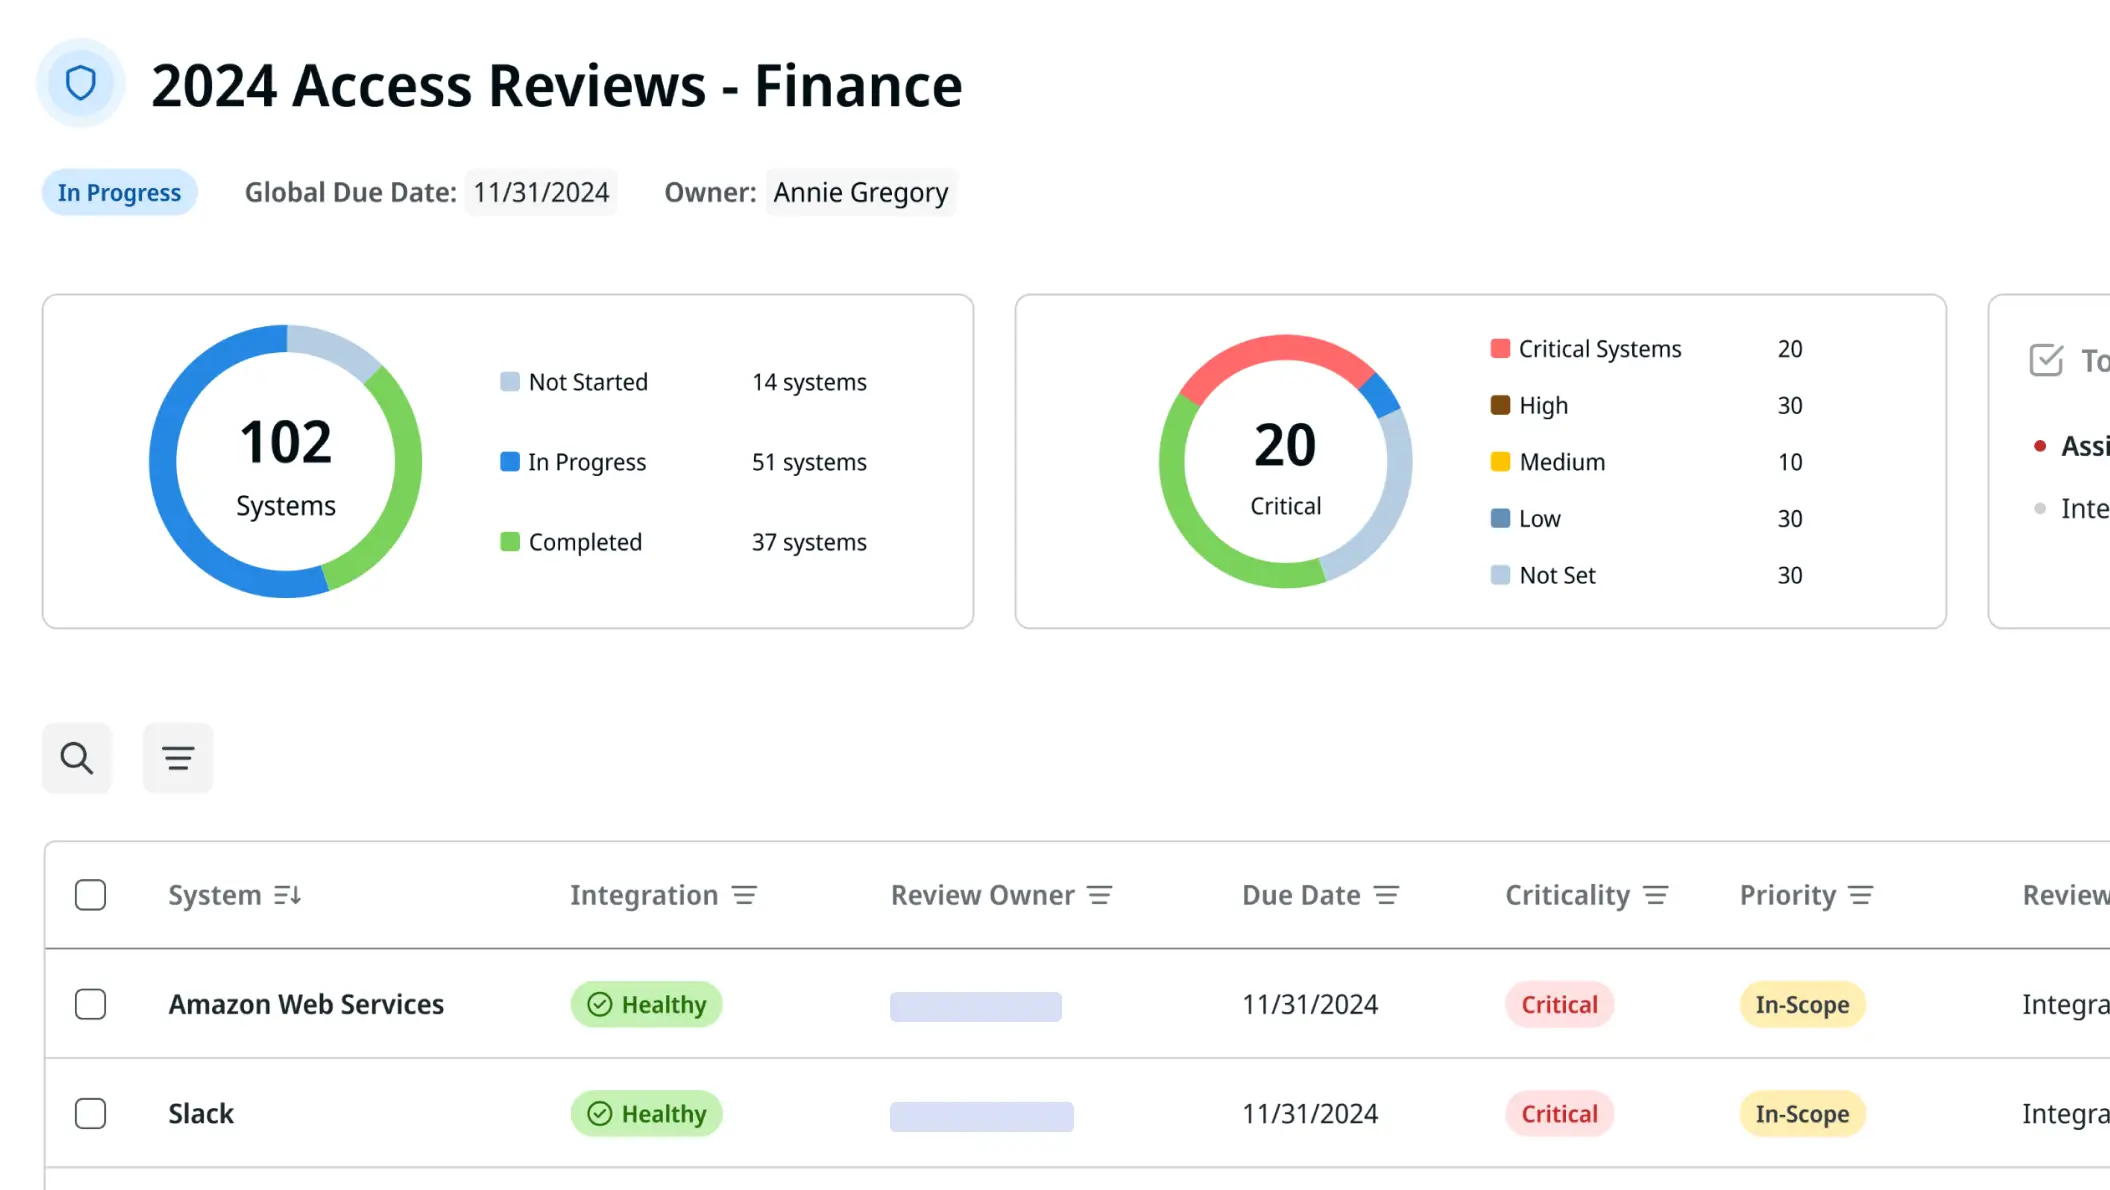Check the Slack row checkbox
2110x1190 pixels.
tap(90, 1114)
